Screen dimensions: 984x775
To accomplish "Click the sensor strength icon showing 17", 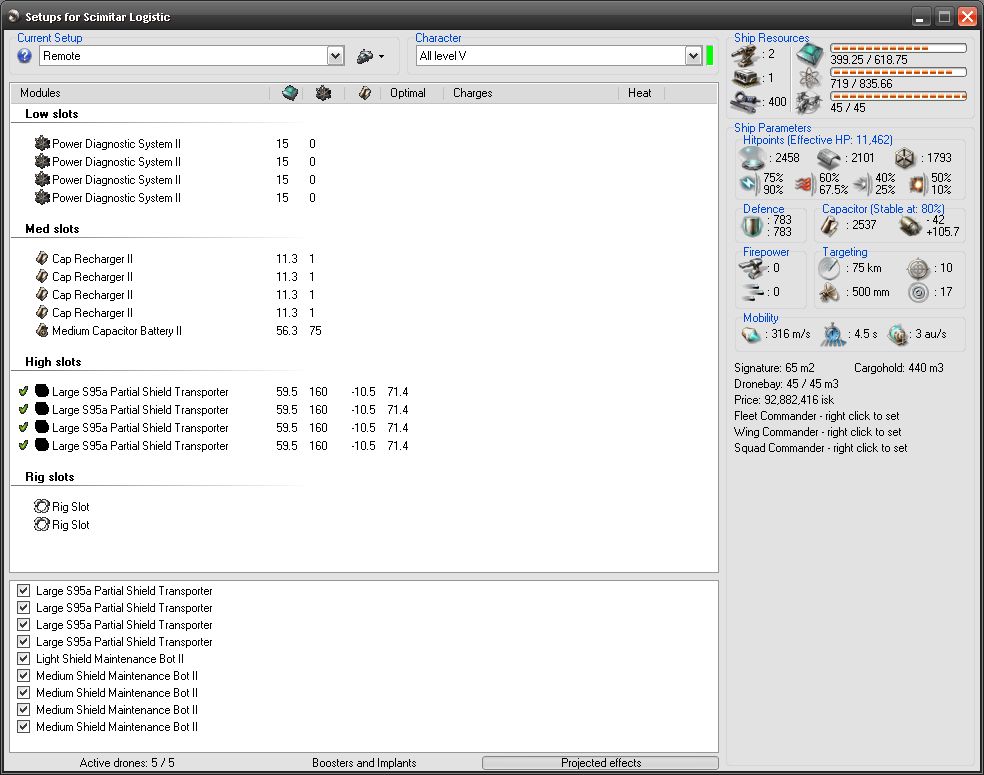I will point(918,292).
